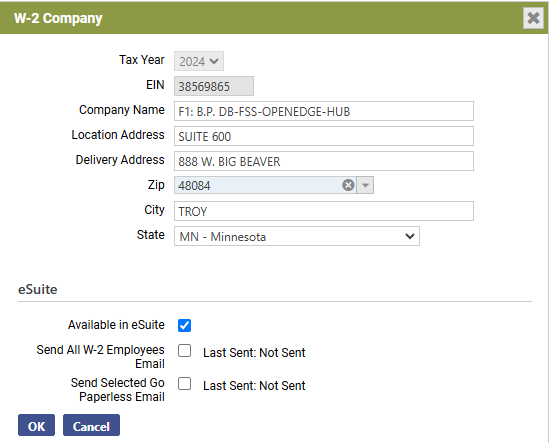This screenshot has width=549, height=443.
Task: Click into the Location Address field
Action: coord(324,136)
